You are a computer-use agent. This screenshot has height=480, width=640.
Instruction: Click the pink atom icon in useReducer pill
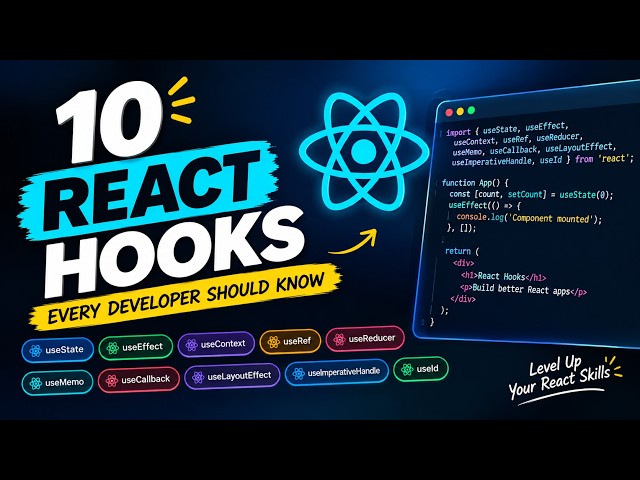(339, 339)
